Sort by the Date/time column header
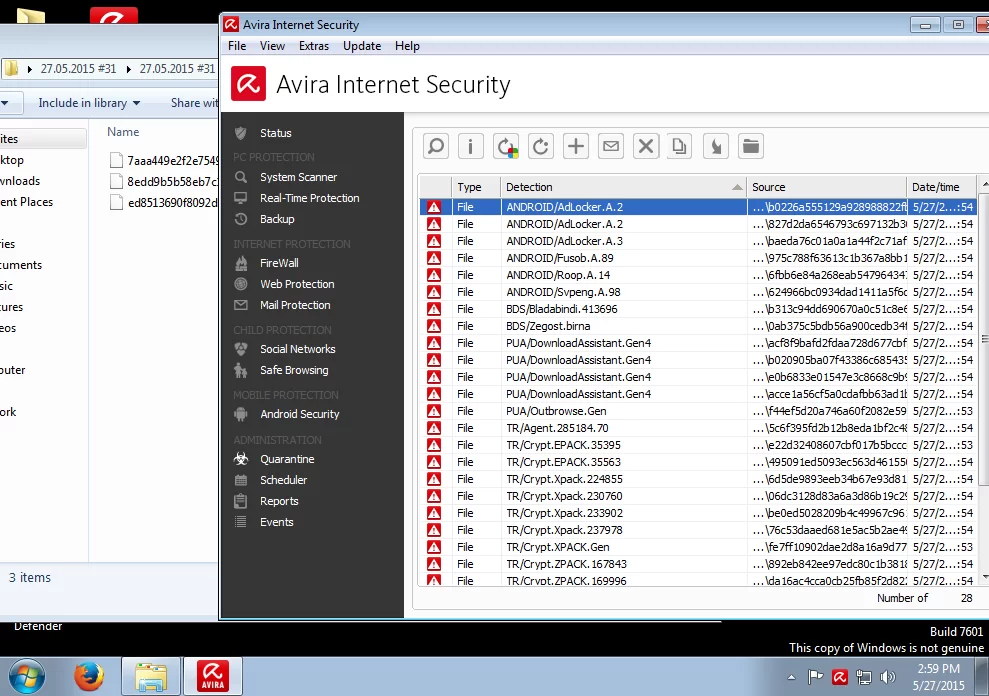This screenshot has width=989, height=696. click(941, 187)
